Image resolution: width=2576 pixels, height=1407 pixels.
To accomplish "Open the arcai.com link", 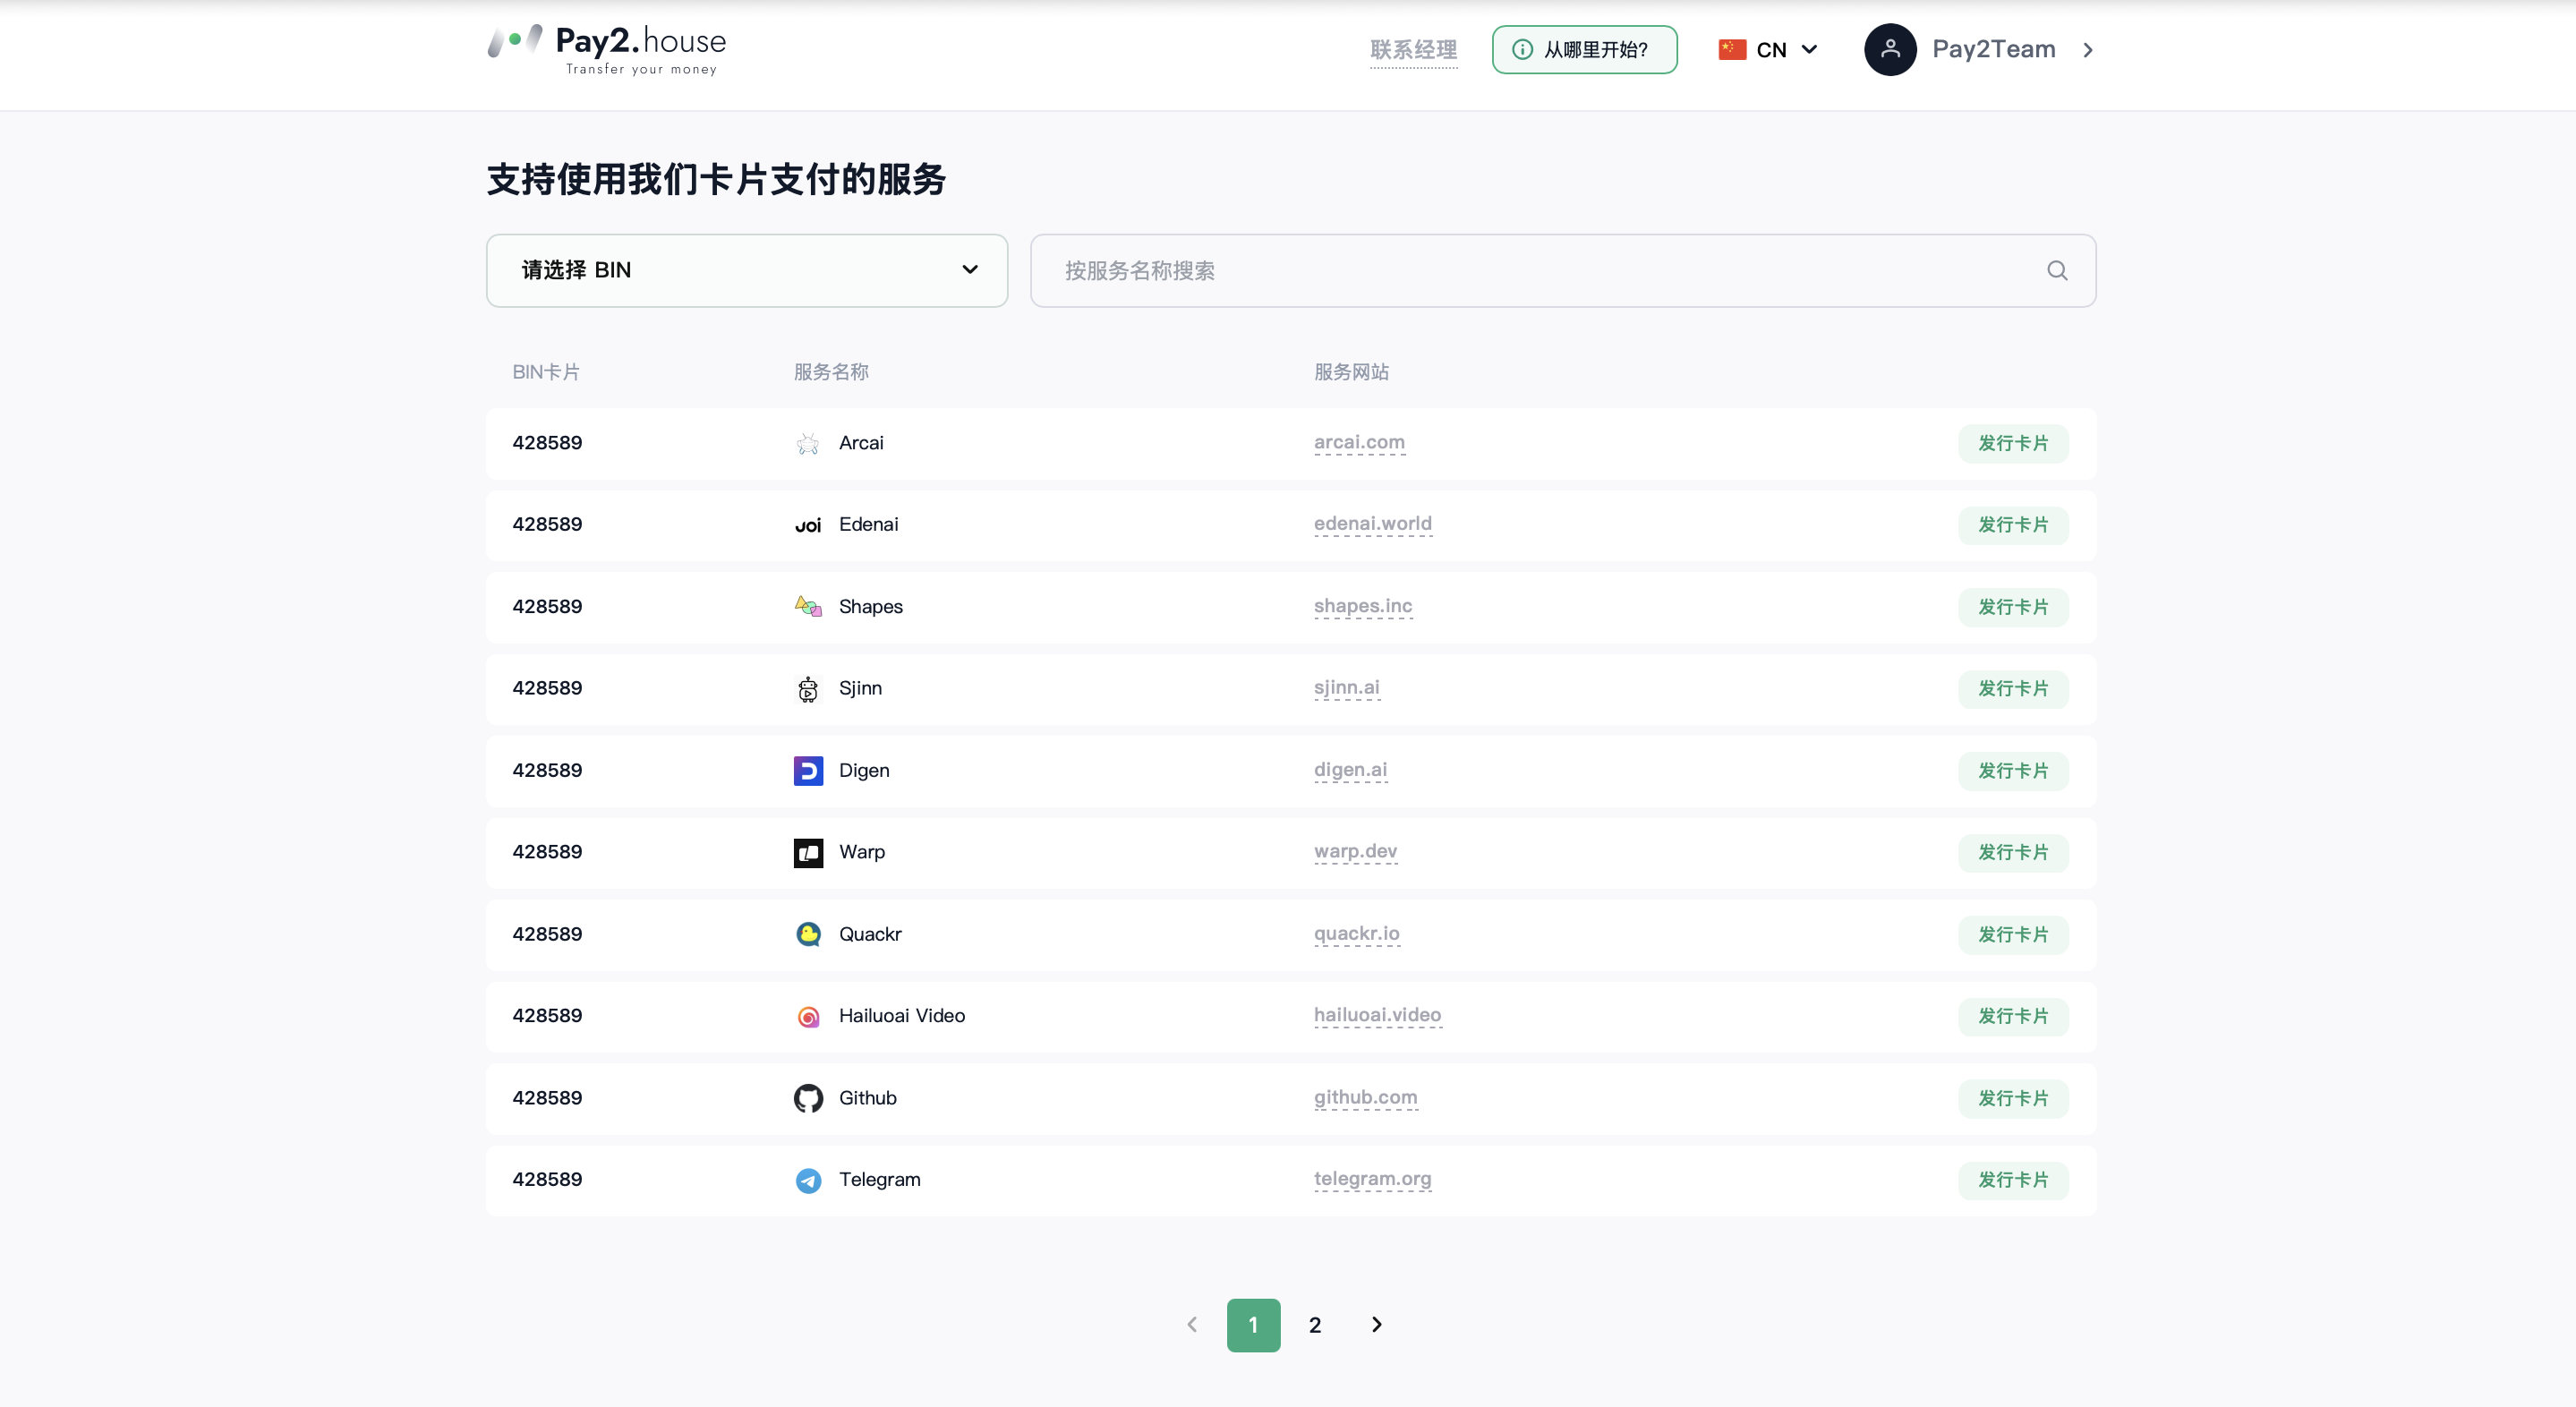I will pyautogui.click(x=1359, y=442).
